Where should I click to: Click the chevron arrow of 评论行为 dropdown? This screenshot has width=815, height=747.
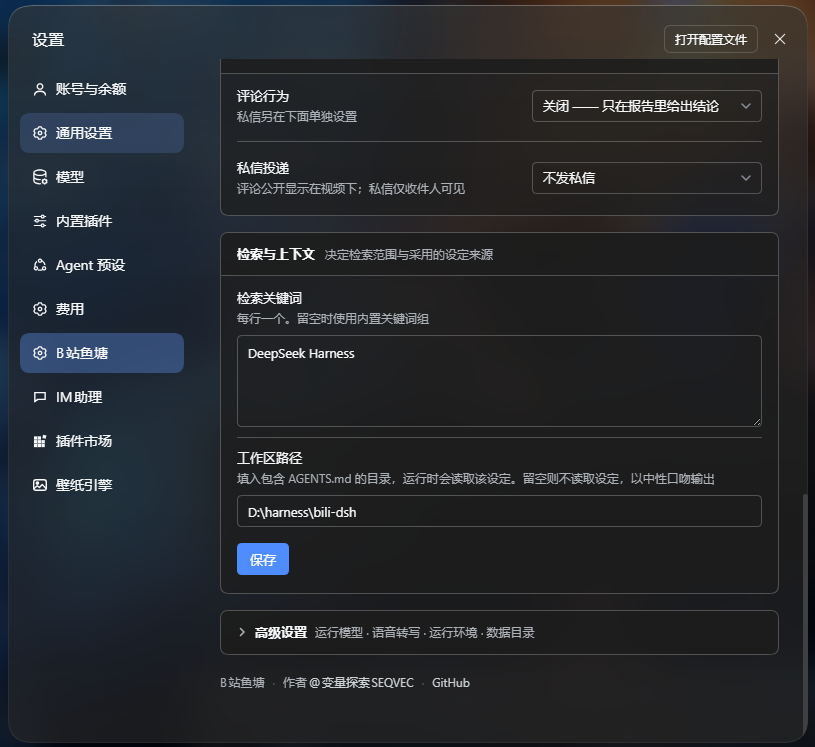746,106
